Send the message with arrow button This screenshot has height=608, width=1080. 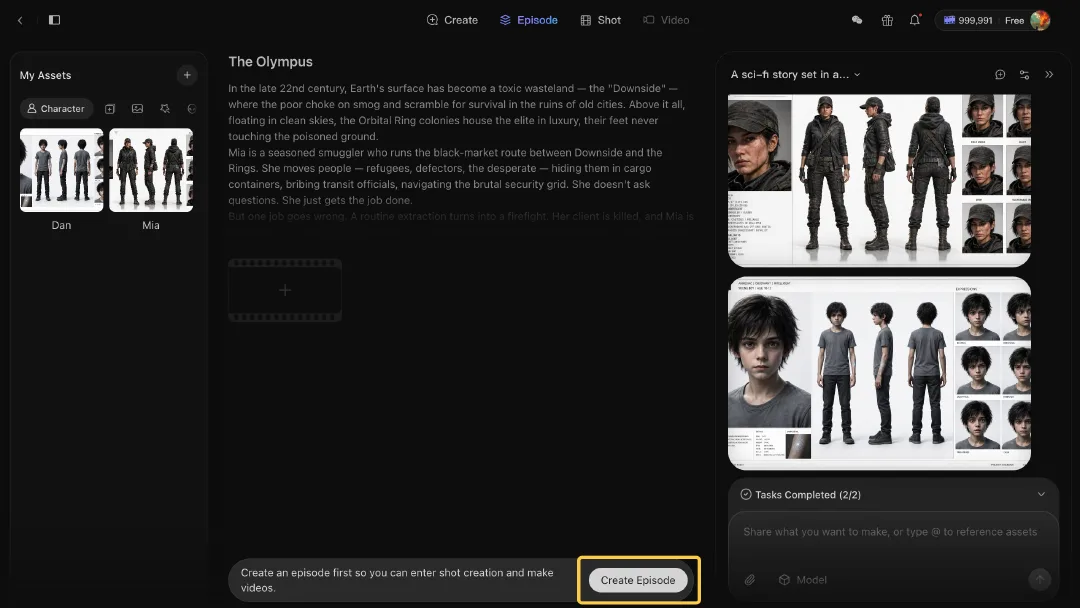1039,579
